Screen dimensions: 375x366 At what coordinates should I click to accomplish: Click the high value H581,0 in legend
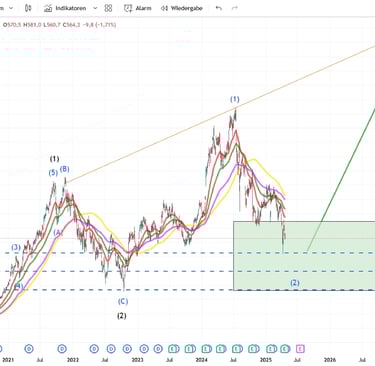[32, 25]
